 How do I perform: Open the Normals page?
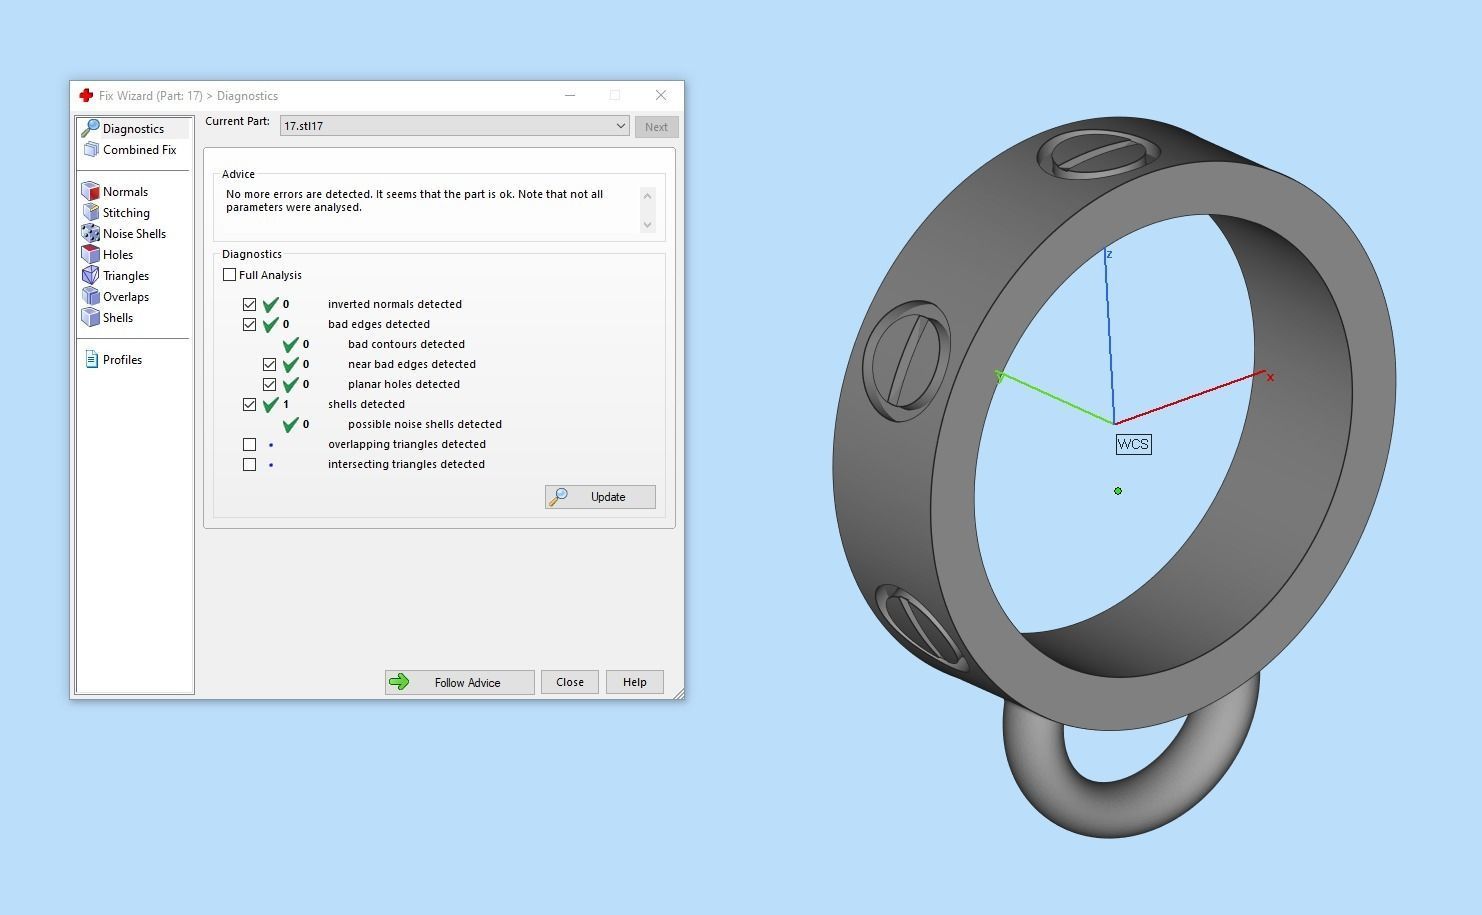pos(125,191)
